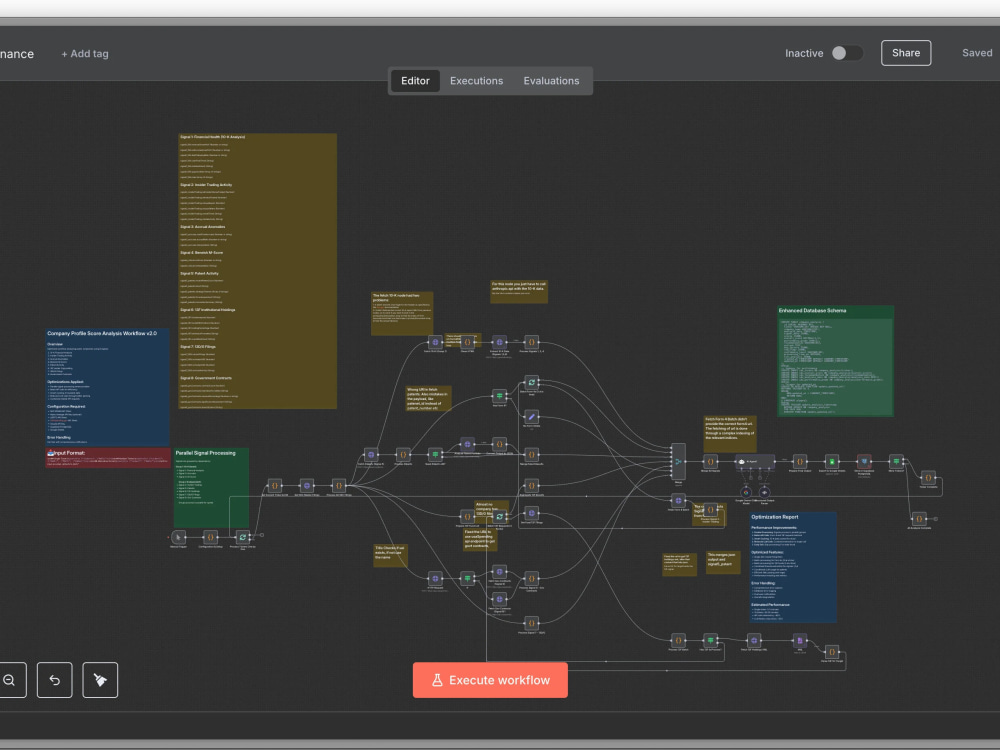This screenshot has height=750, width=1000.
Task: Tidy up workflow with the broom icon
Action: point(100,680)
